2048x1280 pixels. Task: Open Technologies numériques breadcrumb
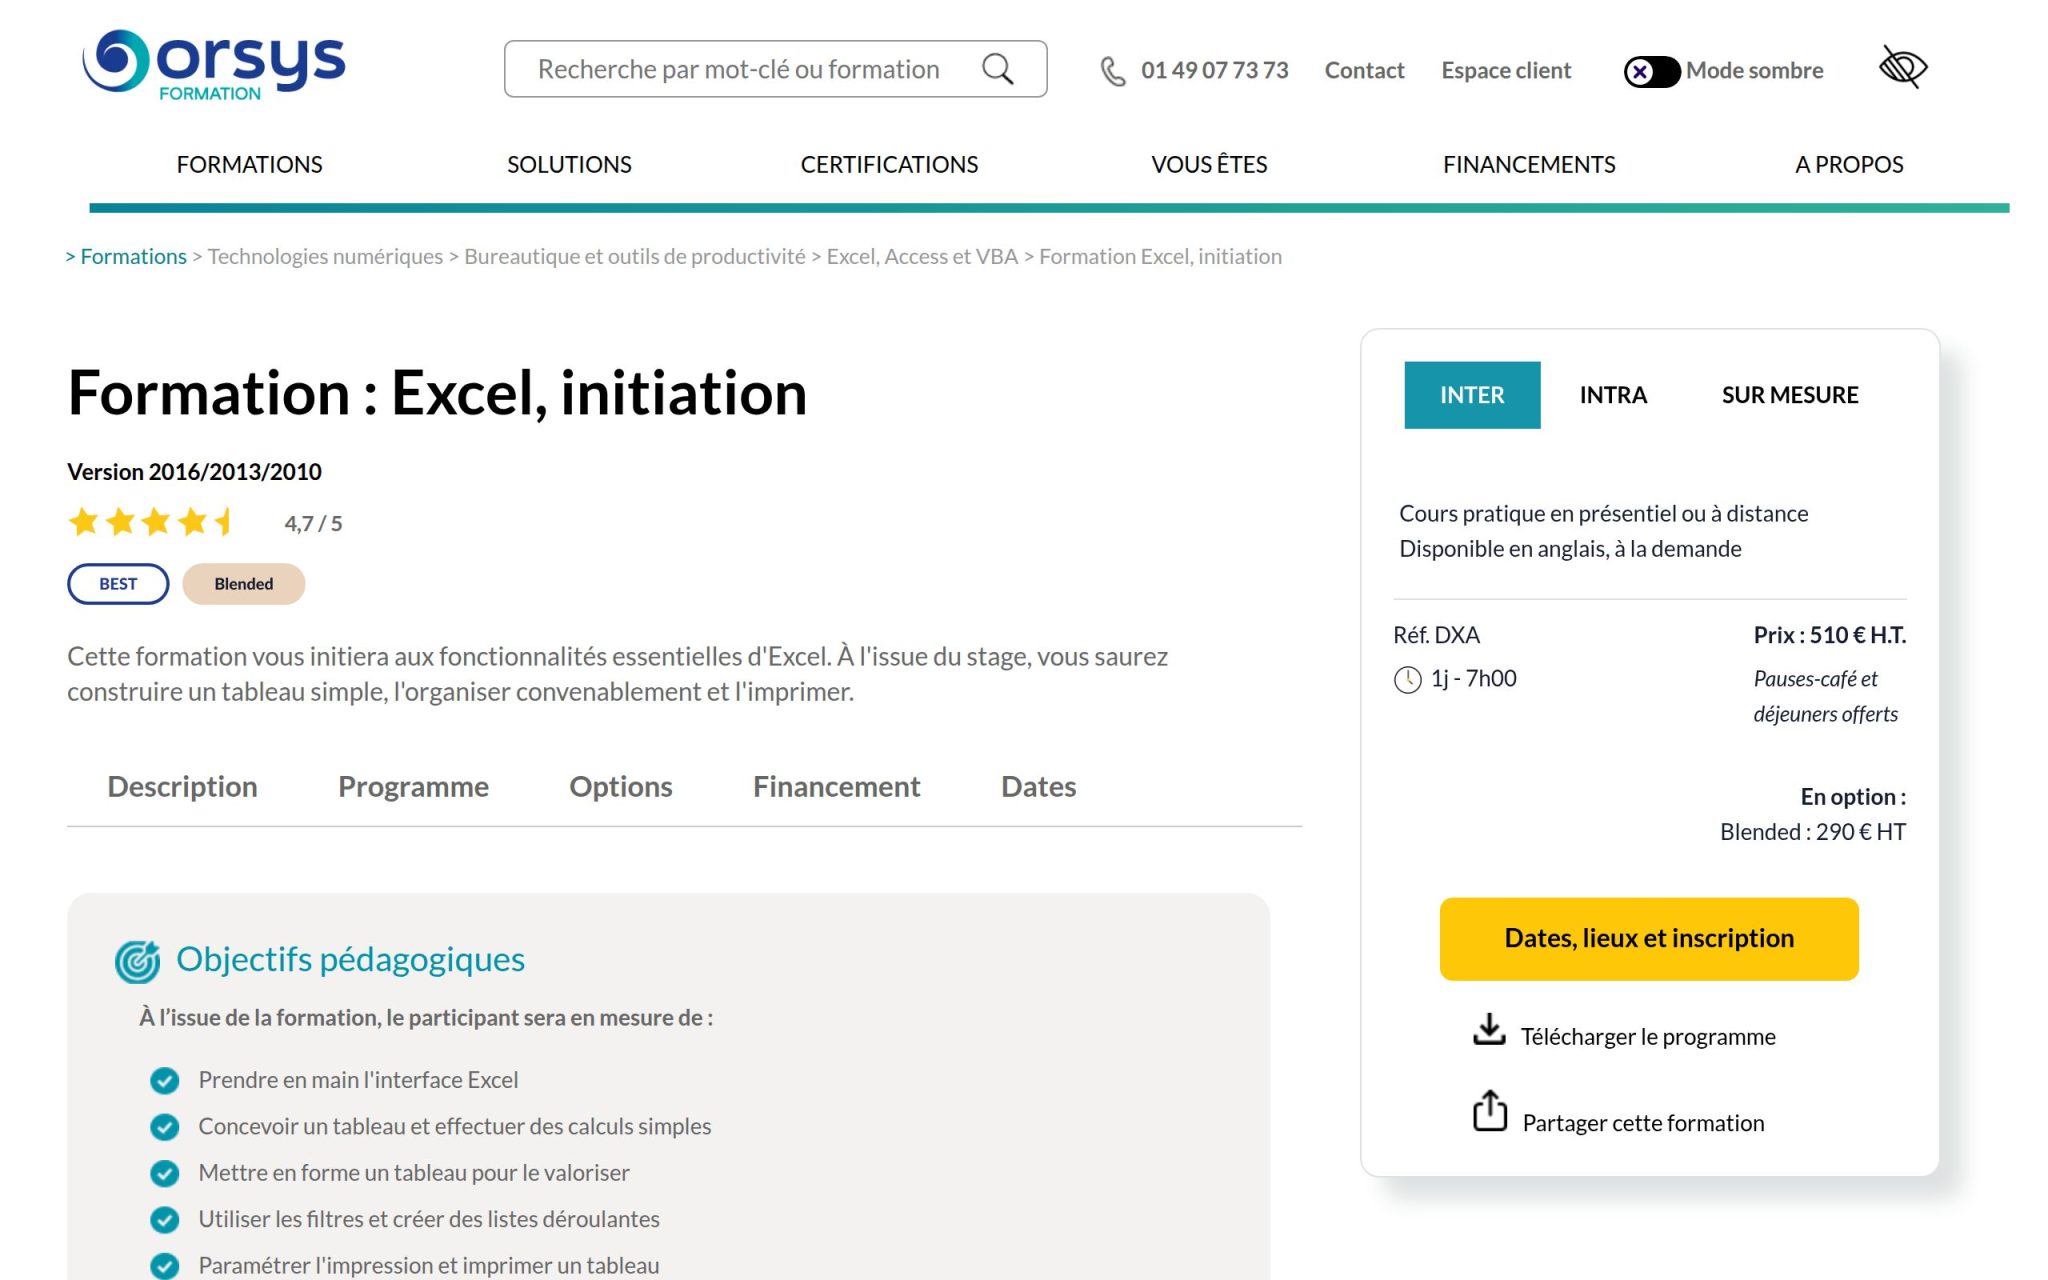(325, 256)
